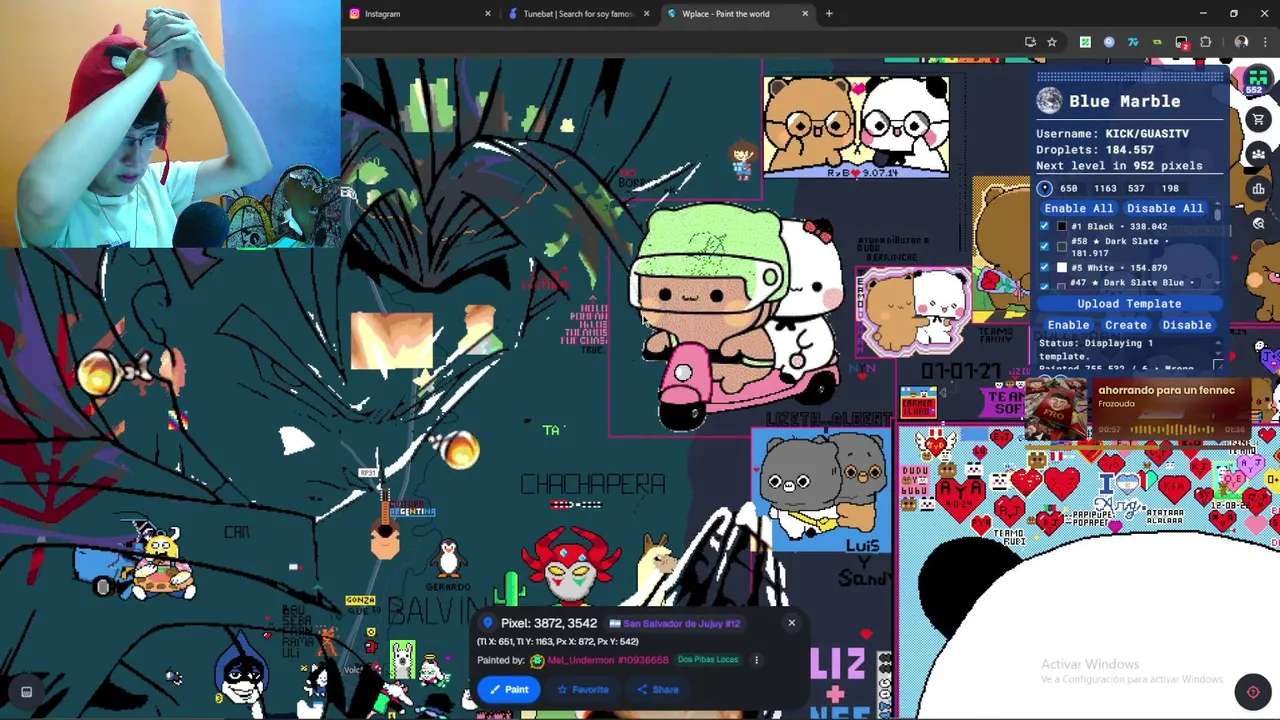Click the red target icon bottom right
The height and width of the screenshot is (720, 1280).
(x=1253, y=692)
